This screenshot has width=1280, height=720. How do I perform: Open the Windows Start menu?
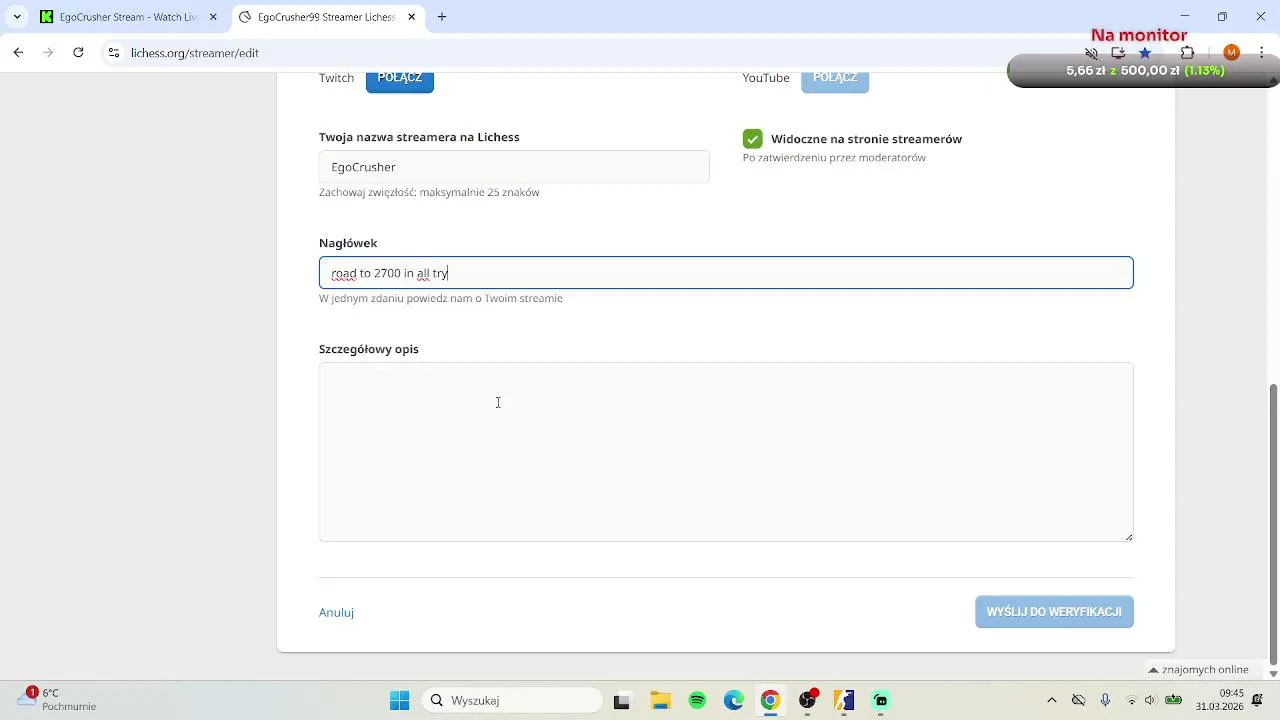[399, 700]
